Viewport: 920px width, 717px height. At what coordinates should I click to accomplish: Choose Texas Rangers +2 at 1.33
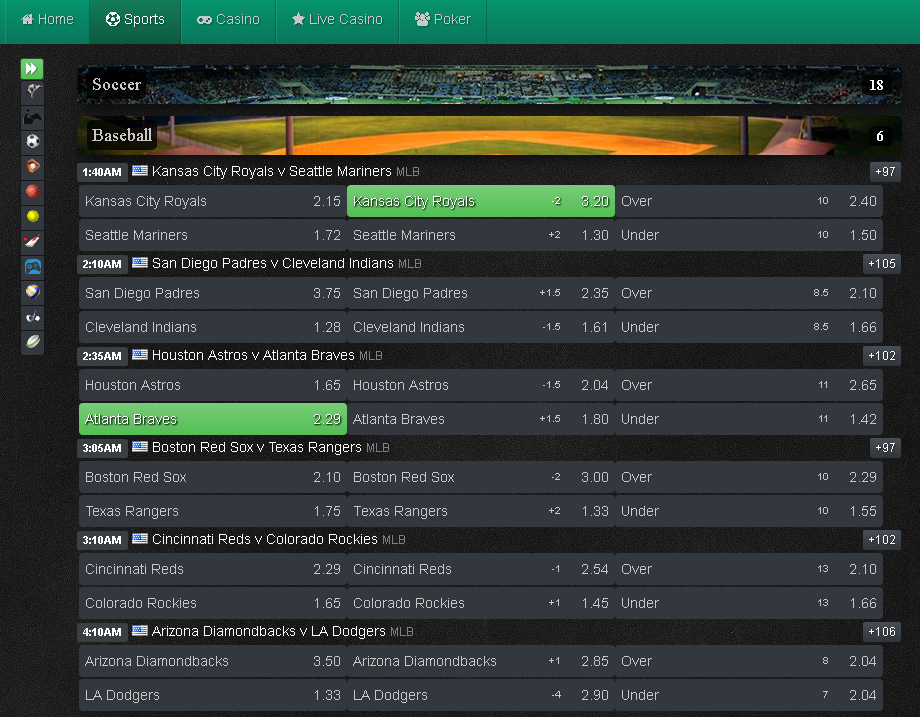click(481, 511)
